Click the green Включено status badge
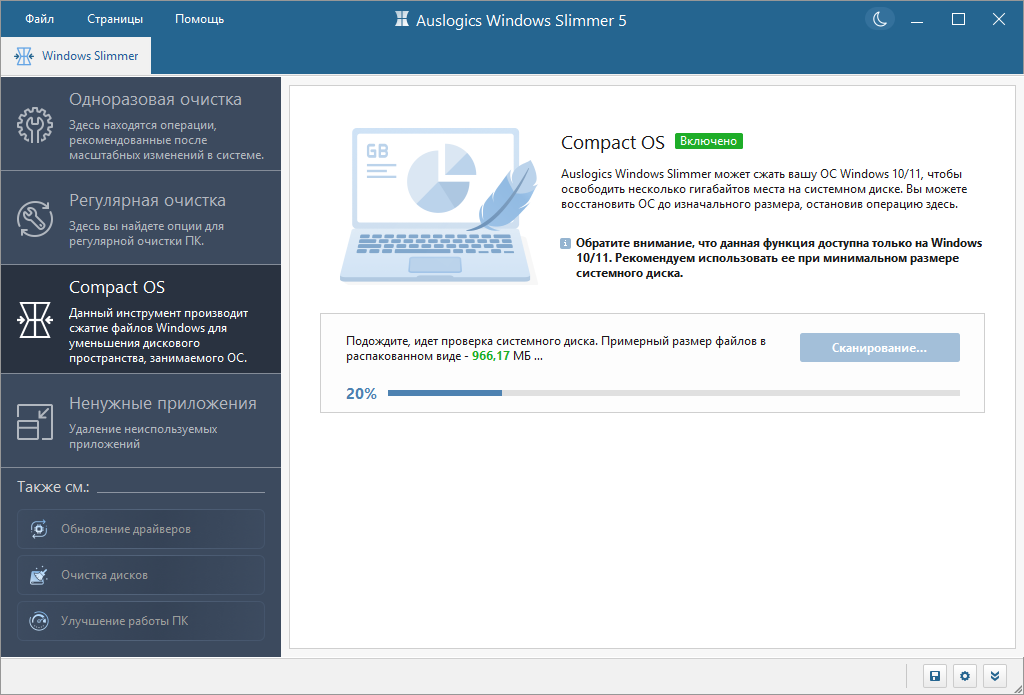Screen dimensions: 1024x695 pos(709,141)
